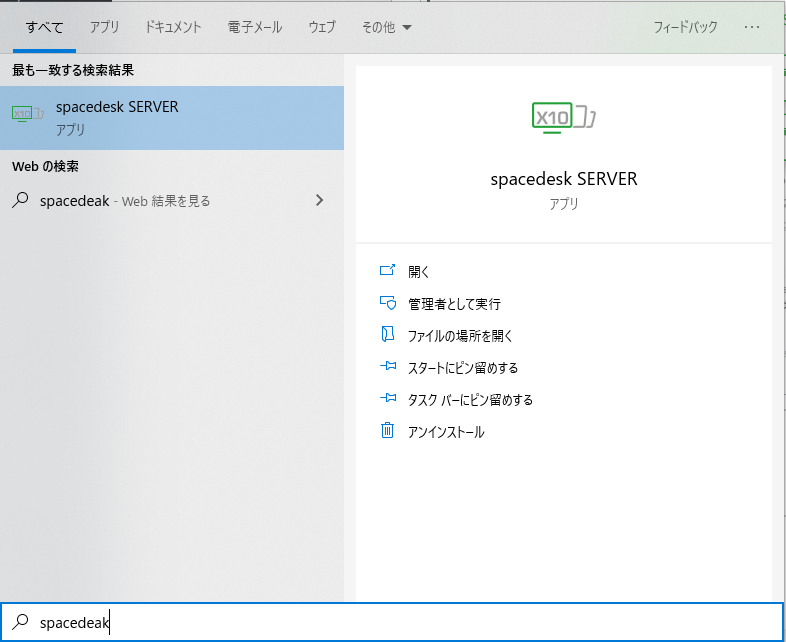The height and width of the screenshot is (642, 786).
Task: Expand web result with right chevron arrow
Action: (319, 200)
